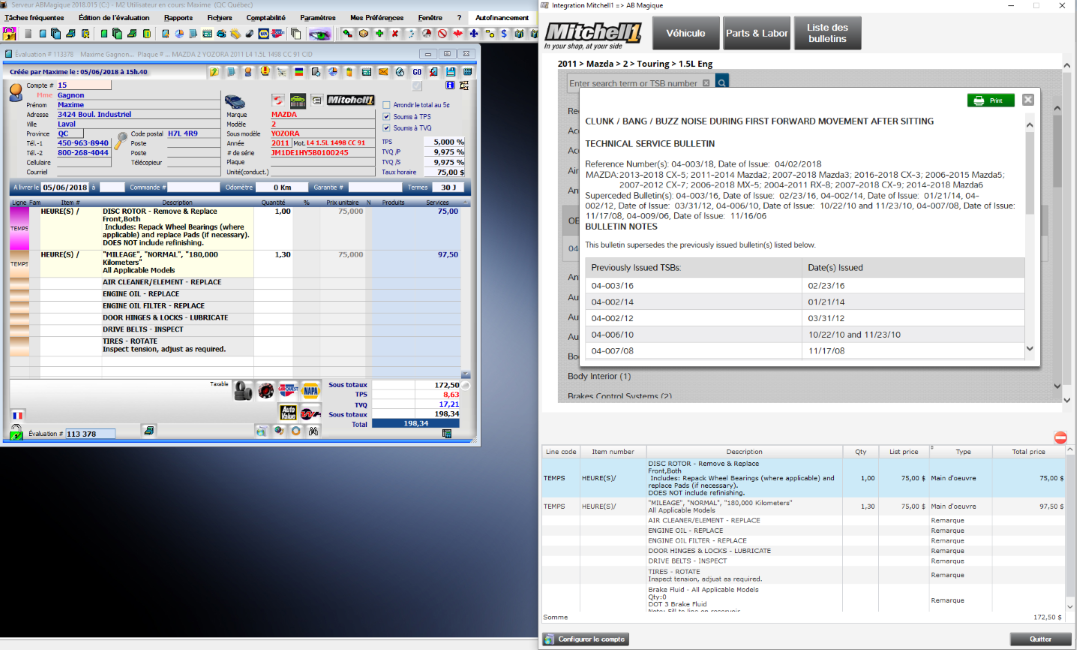Click the floppy disk save icon
The image size is (1077, 650).
click(x=451, y=71)
